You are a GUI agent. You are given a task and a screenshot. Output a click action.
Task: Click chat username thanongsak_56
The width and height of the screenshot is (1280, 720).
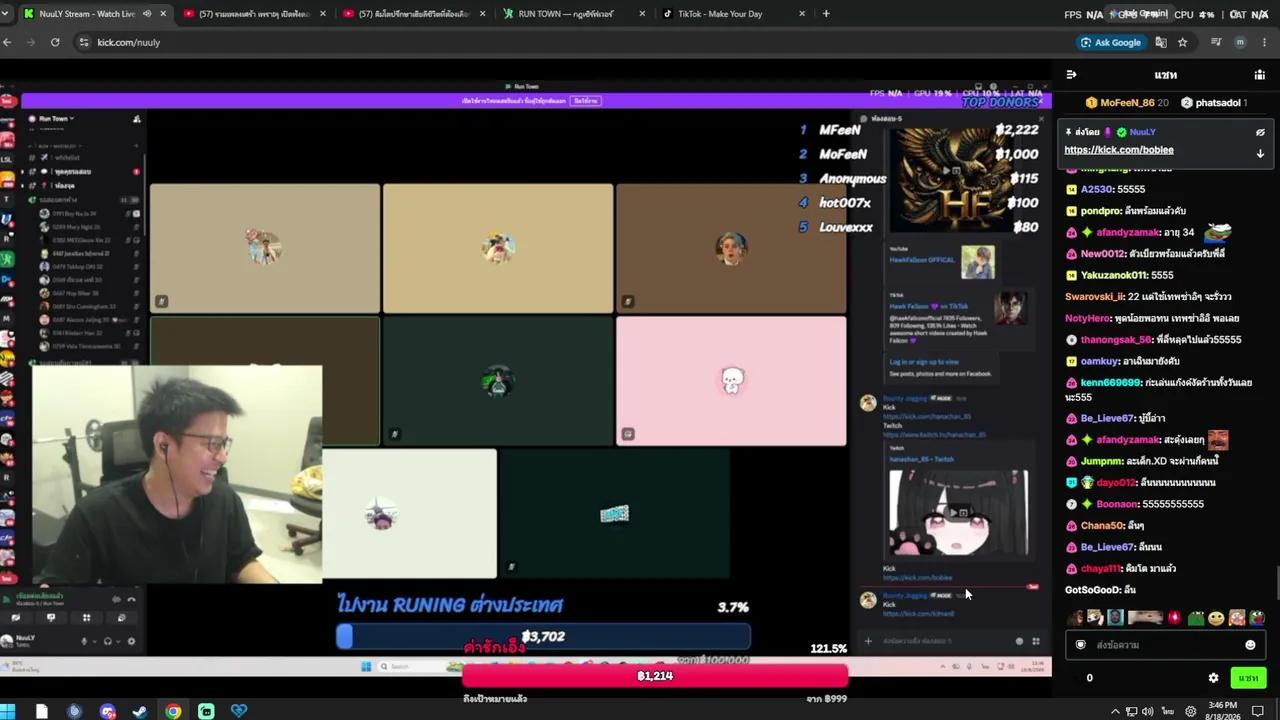1117,340
